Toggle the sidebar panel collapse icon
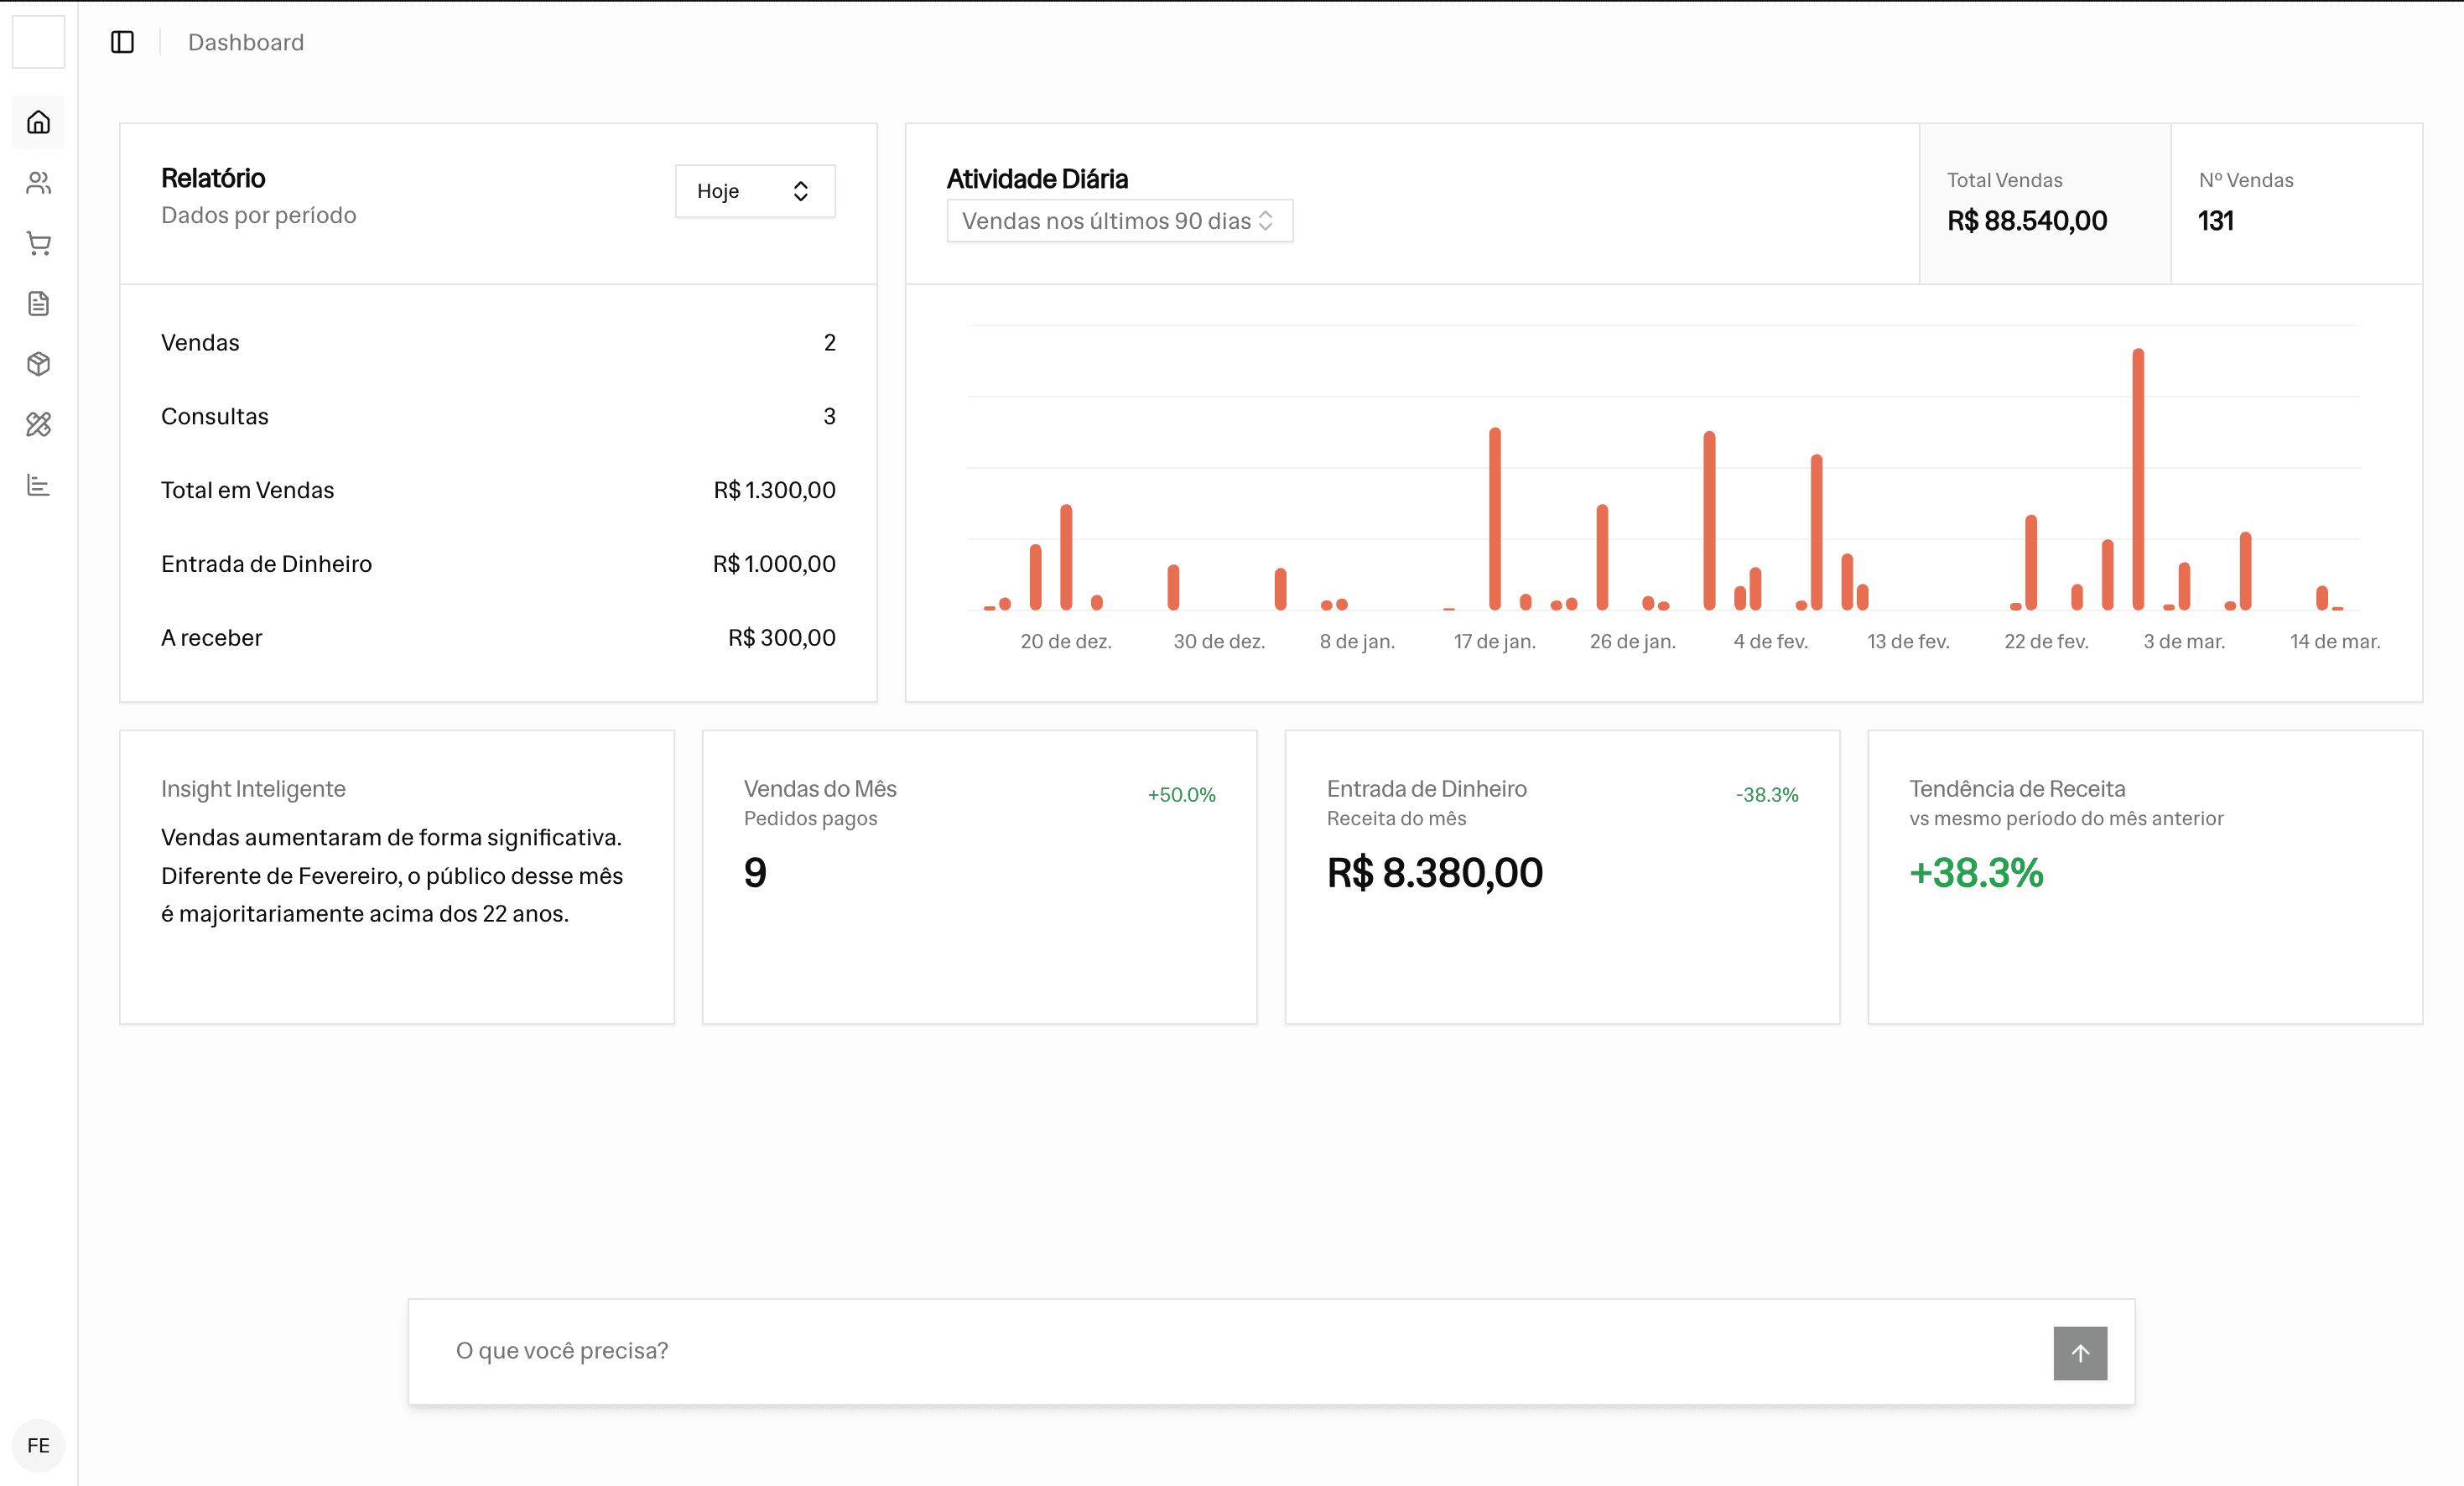2464x1486 pixels. tap(122, 42)
